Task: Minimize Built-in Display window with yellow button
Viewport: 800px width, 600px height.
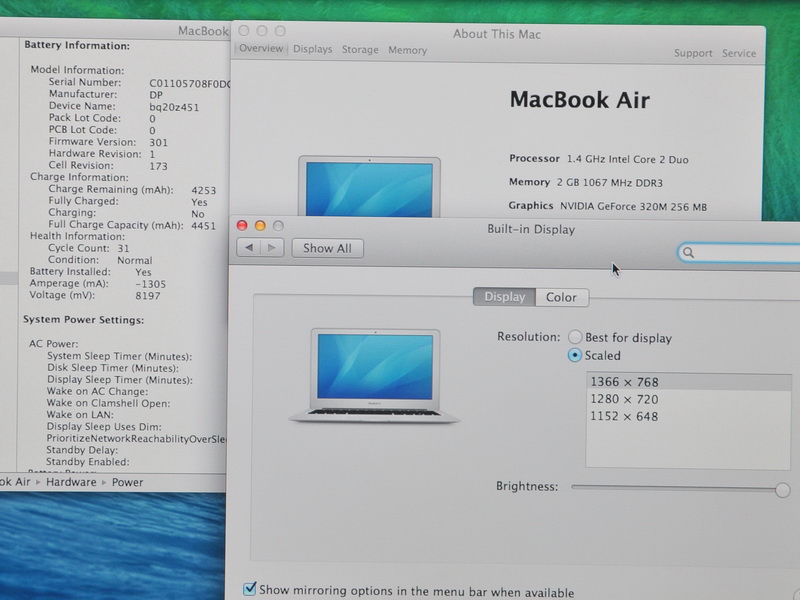Action: [x=260, y=226]
